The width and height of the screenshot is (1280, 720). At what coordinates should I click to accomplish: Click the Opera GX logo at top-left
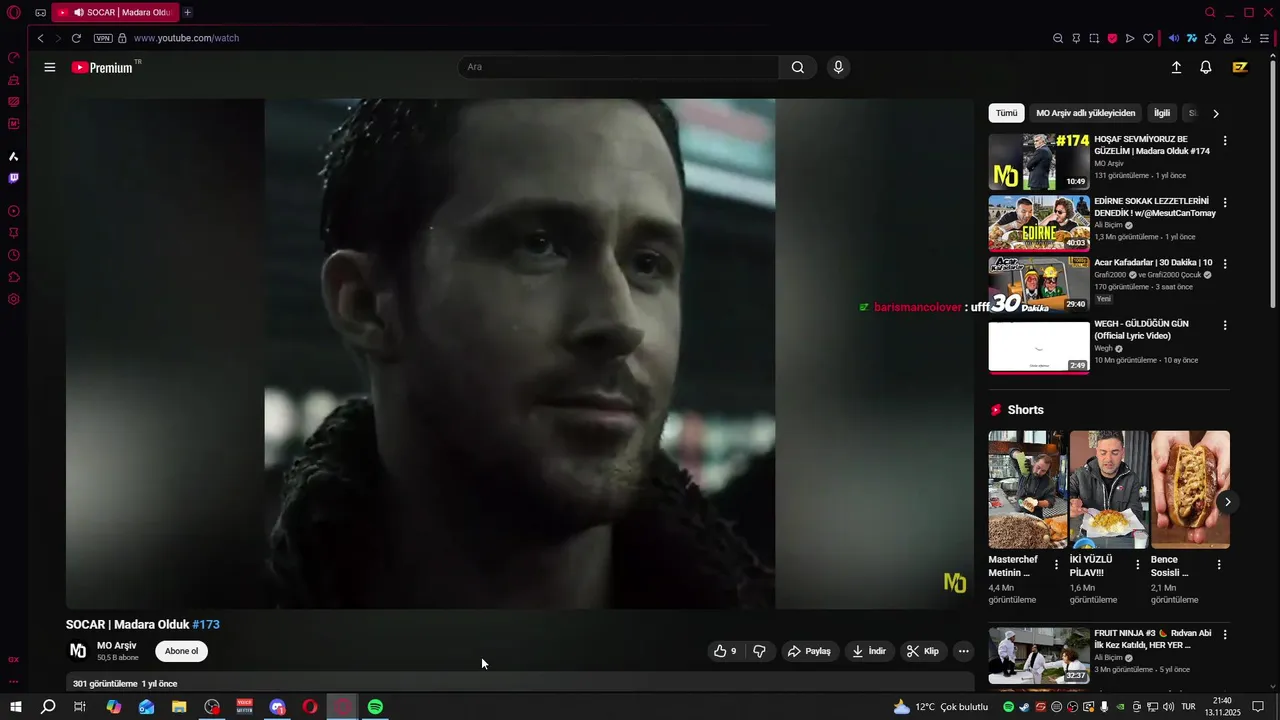pos(14,12)
